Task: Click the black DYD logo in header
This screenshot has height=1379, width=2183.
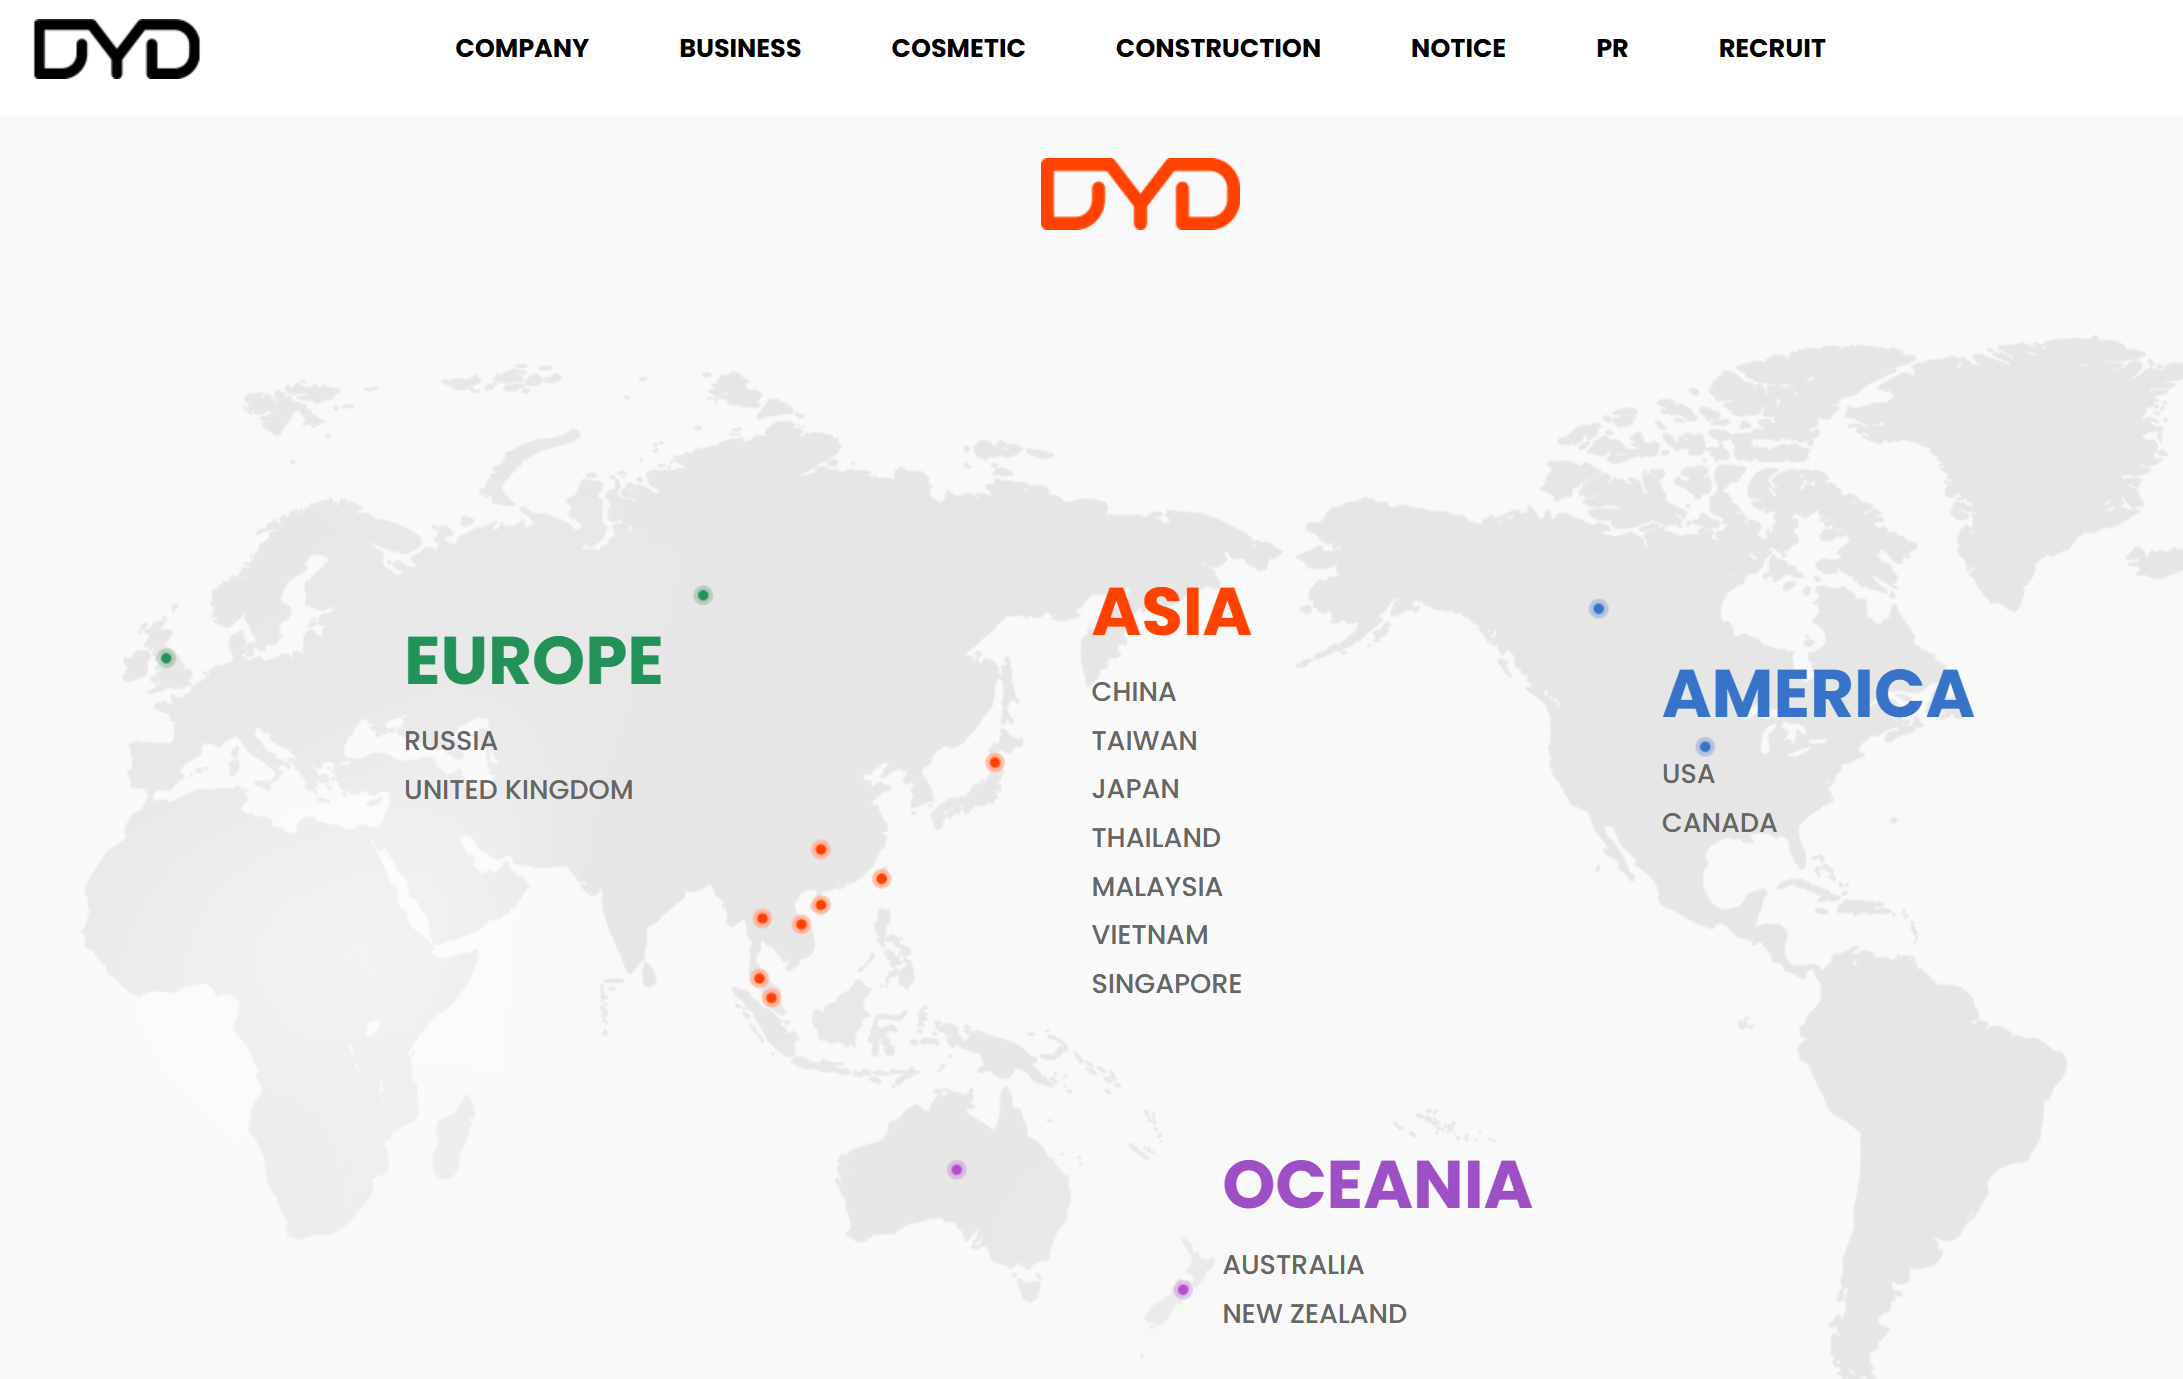Action: coord(117,48)
